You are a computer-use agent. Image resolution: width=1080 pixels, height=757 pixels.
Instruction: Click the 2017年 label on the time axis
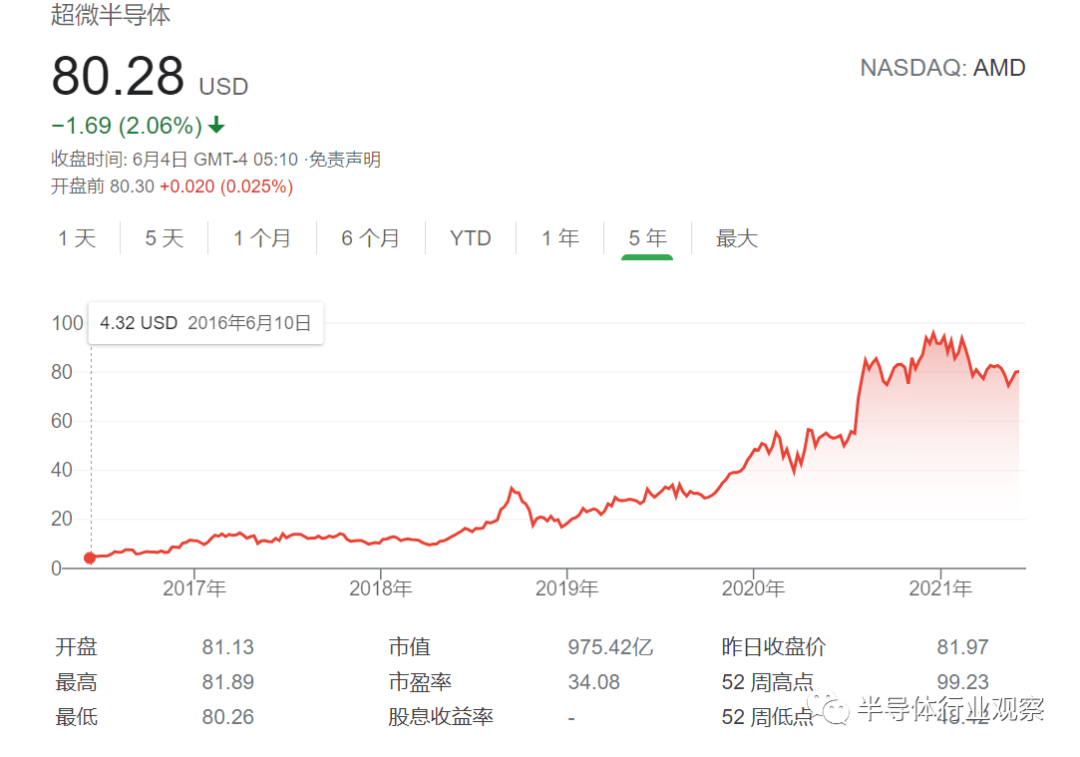pos(194,588)
